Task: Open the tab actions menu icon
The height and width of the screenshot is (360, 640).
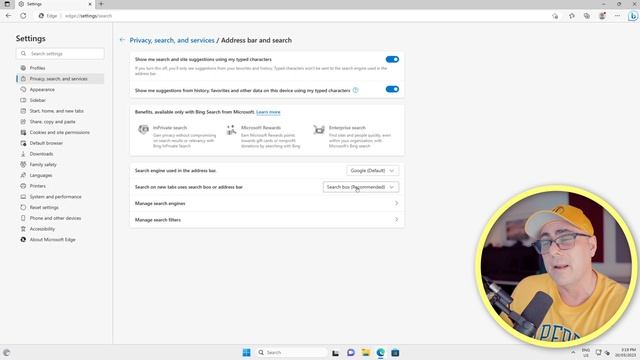Action: pyautogui.click(x=7, y=4)
